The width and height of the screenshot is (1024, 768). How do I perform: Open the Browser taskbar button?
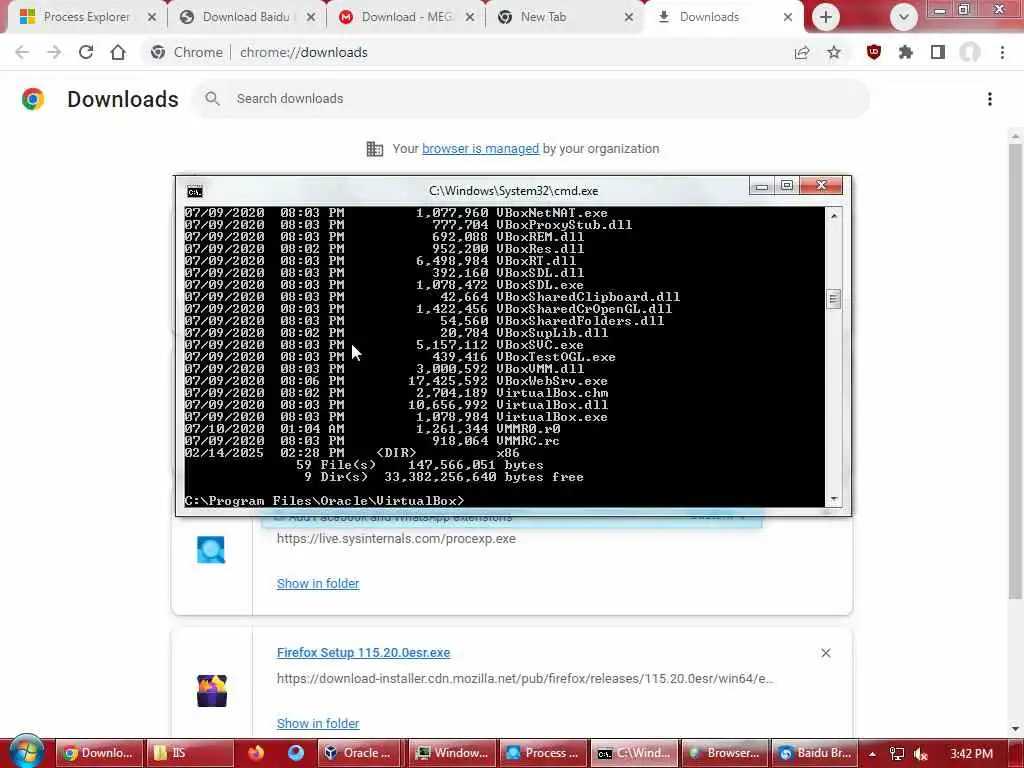pos(725,753)
